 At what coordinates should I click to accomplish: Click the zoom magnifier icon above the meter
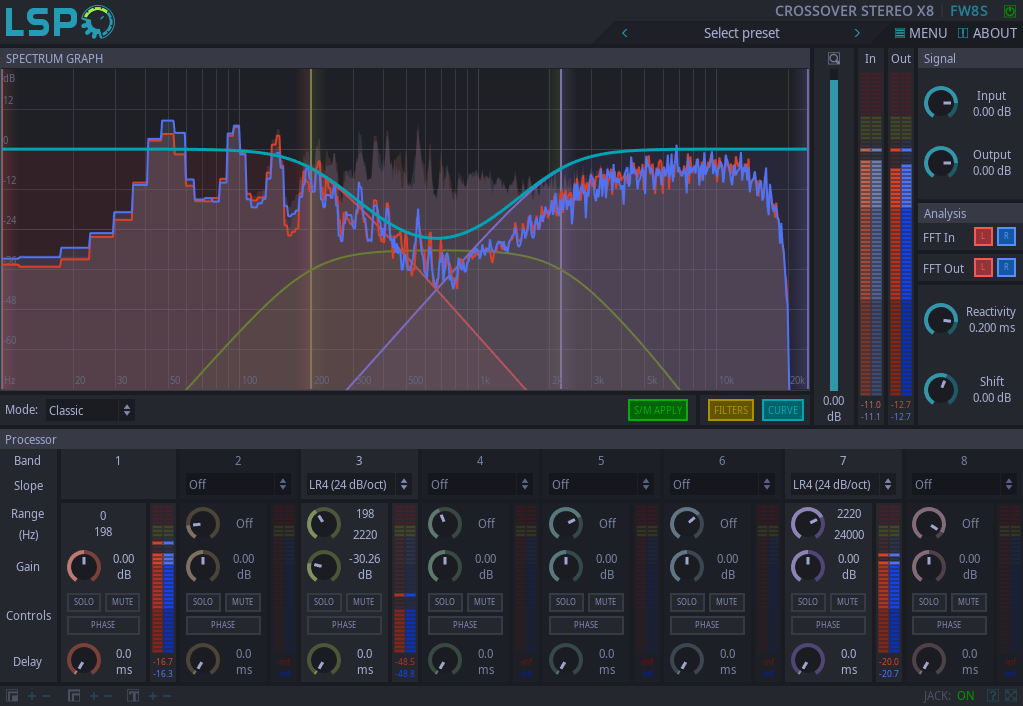tap(834, 59)
